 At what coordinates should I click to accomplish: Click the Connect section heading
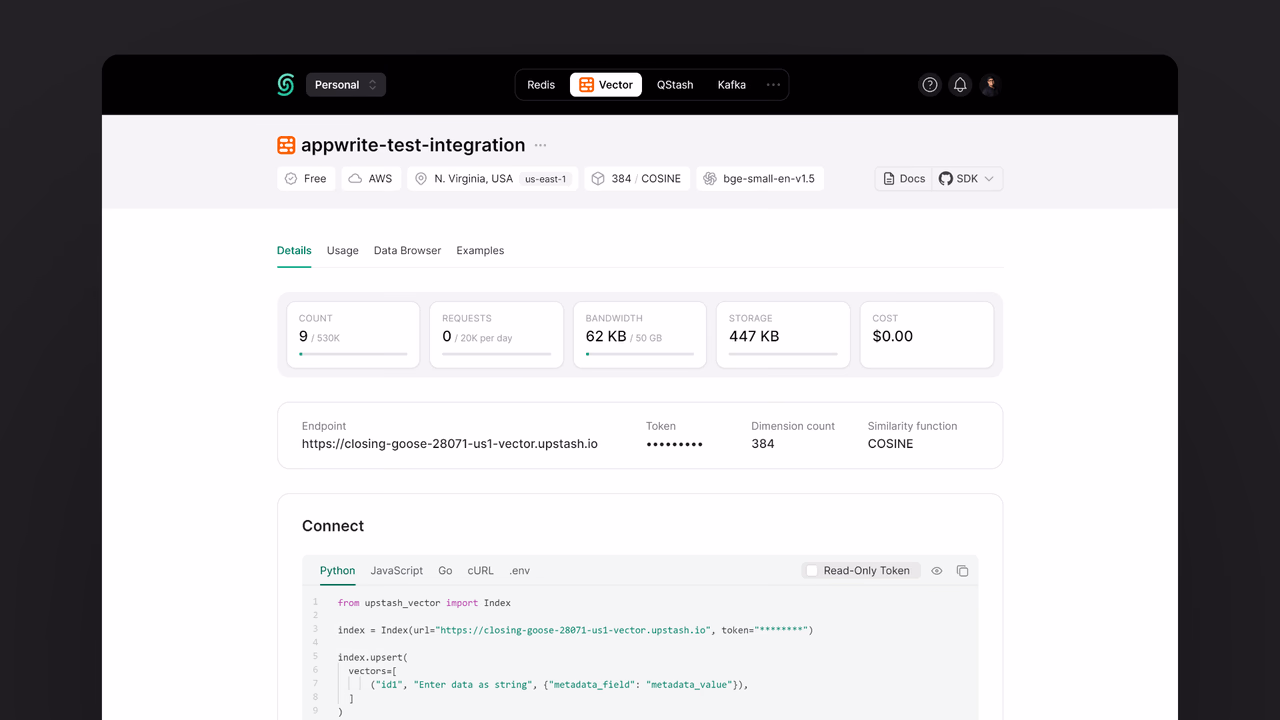click(333, 526)
